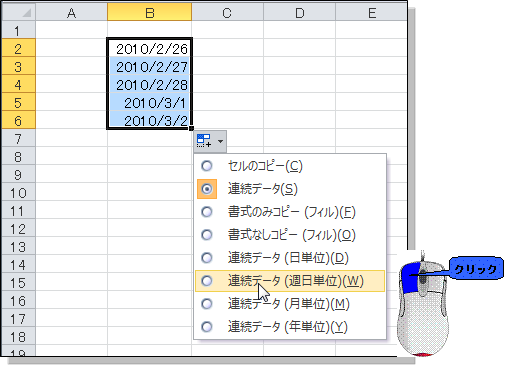The image size is (506, 365).
Task: Click cell containing 2010/2/26
Action: (x=150, y=48)
